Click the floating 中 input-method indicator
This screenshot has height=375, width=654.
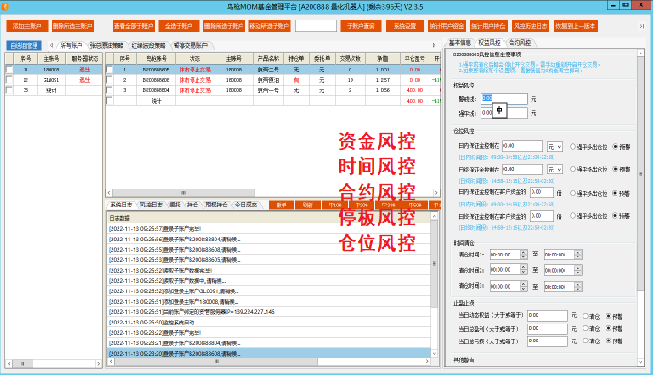[499, 110]
